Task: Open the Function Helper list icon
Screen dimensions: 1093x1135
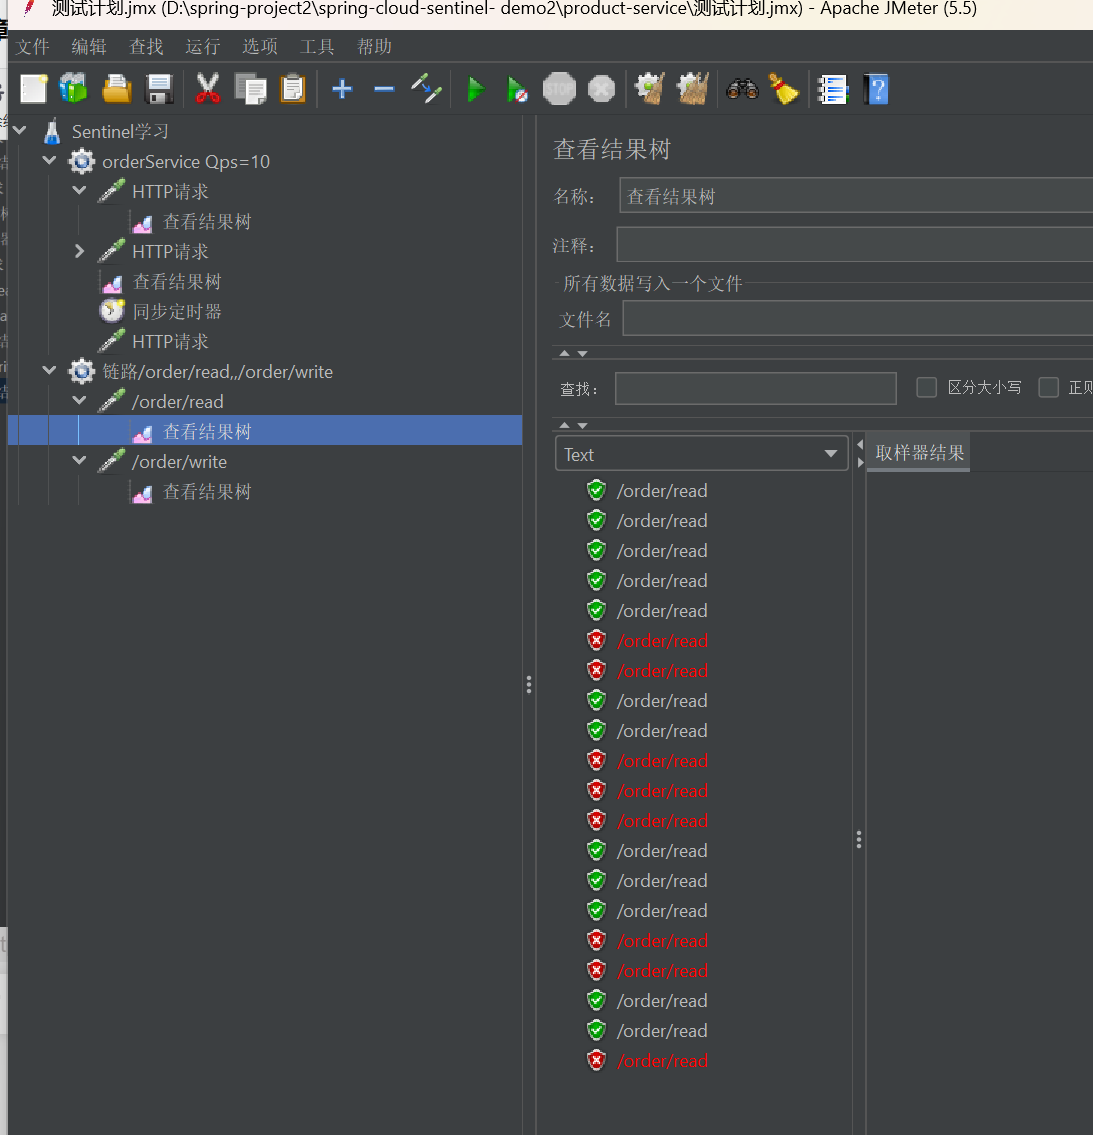Action: pyautogui.click(x=832, y=90)
